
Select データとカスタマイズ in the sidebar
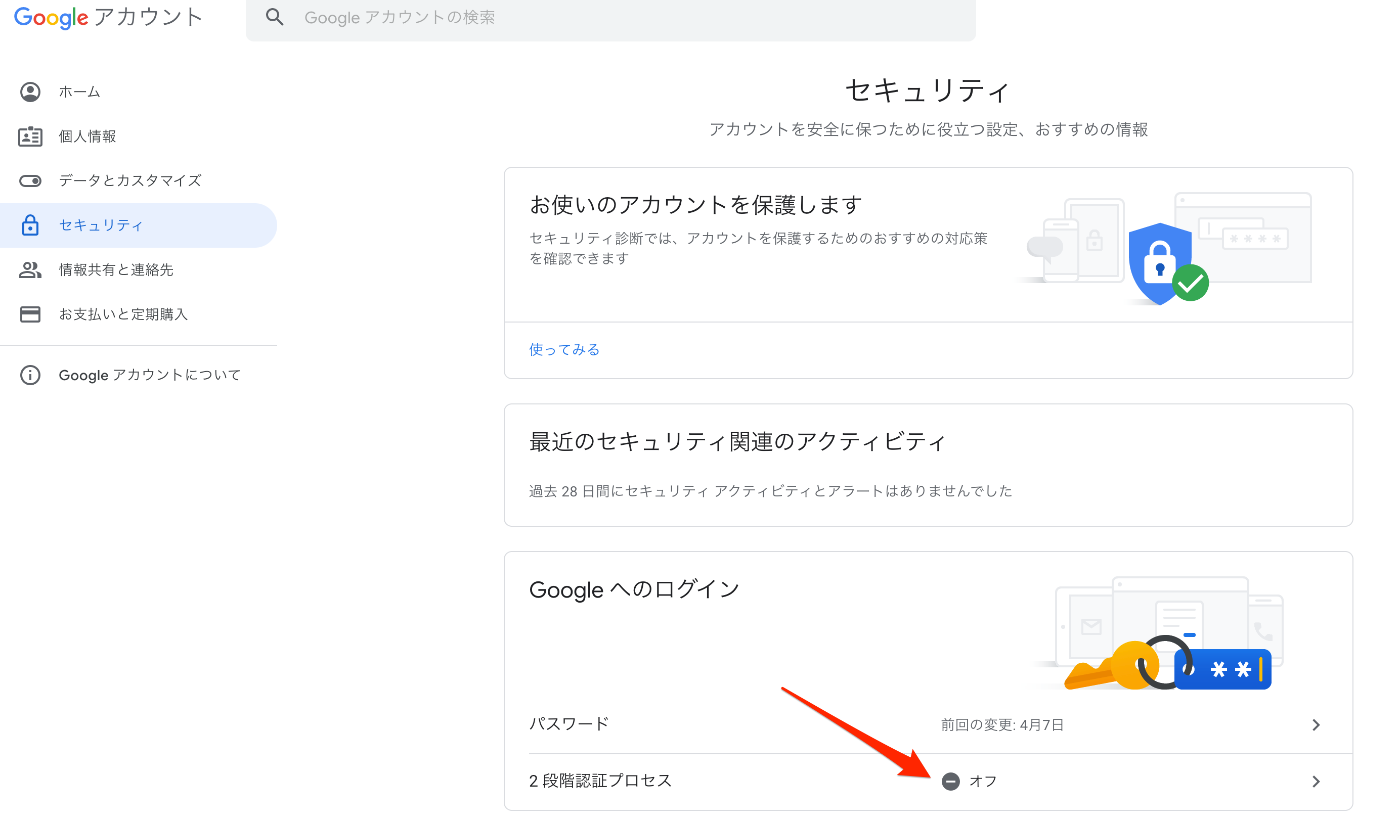point(138,181)
